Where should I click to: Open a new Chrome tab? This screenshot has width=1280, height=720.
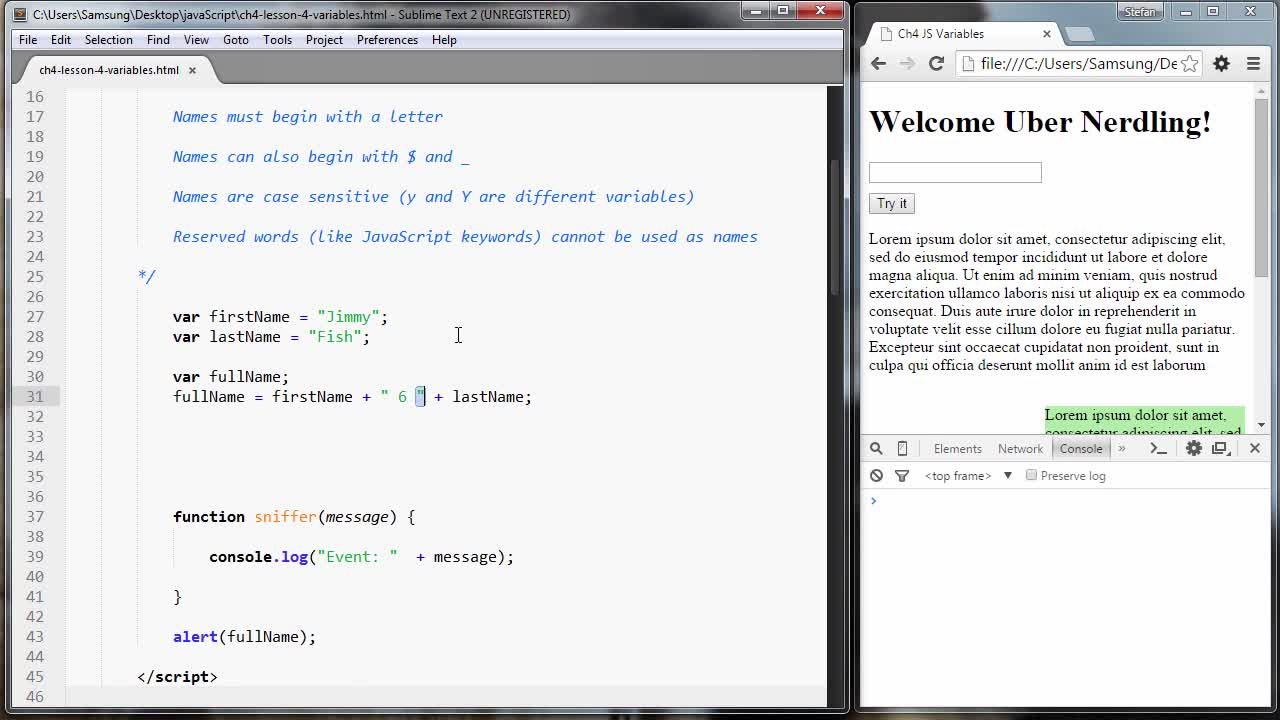tap(1079, 34)
